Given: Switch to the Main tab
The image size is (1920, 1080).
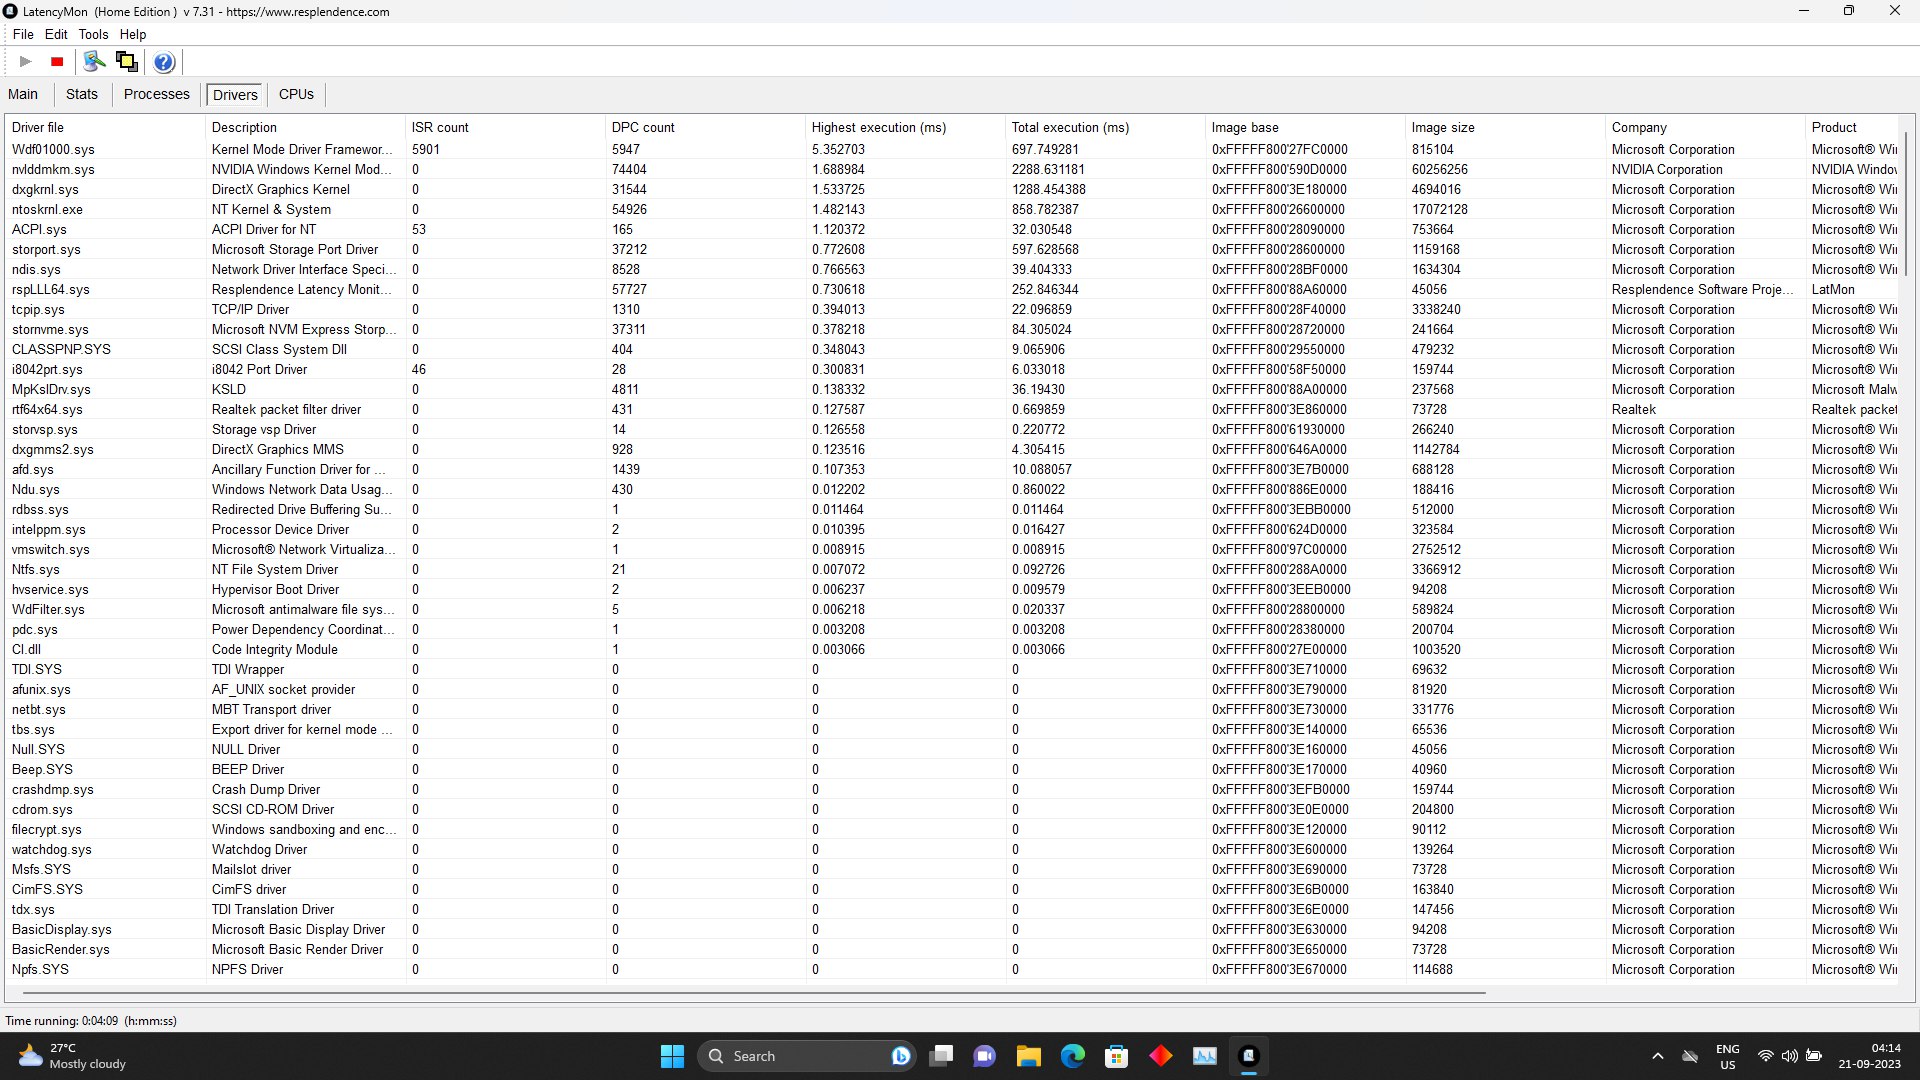Looking at the screenshot, I should 23,94.
